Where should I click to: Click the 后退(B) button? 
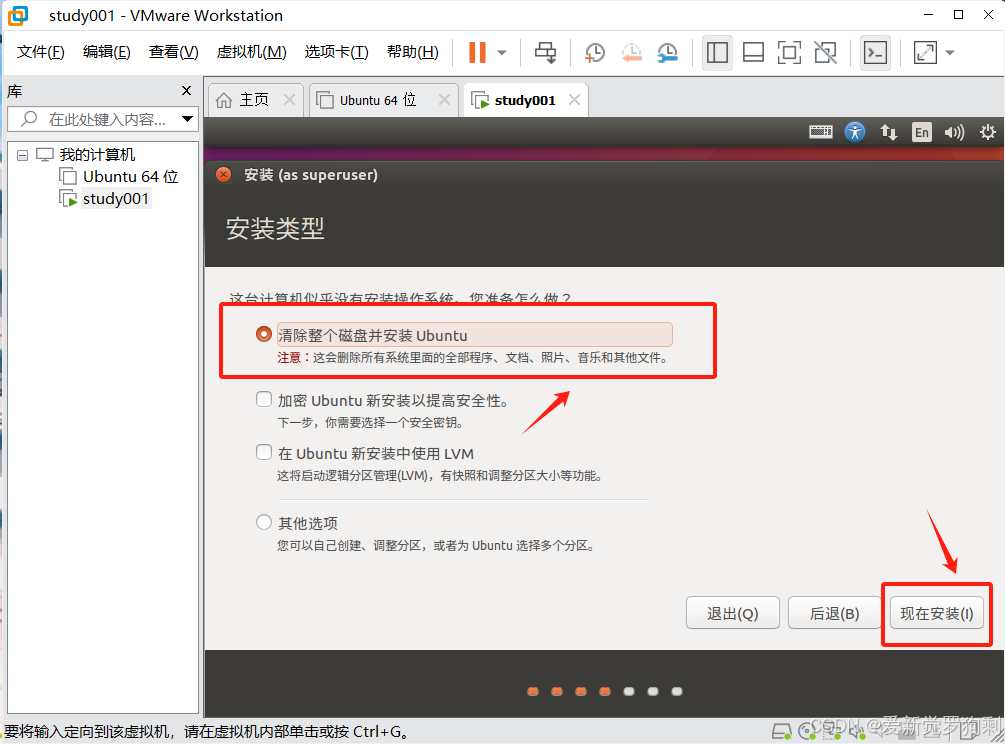click(x=835, y=613)
